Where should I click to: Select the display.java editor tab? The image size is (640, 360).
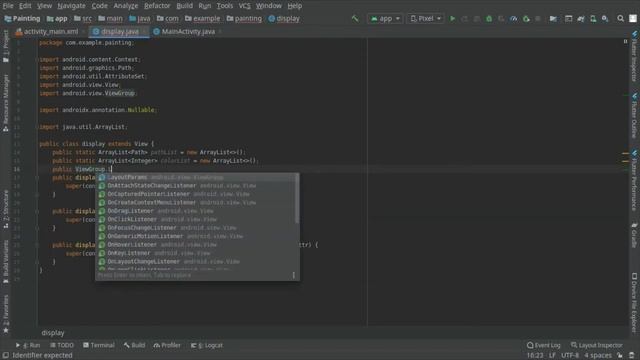(119, 31)
